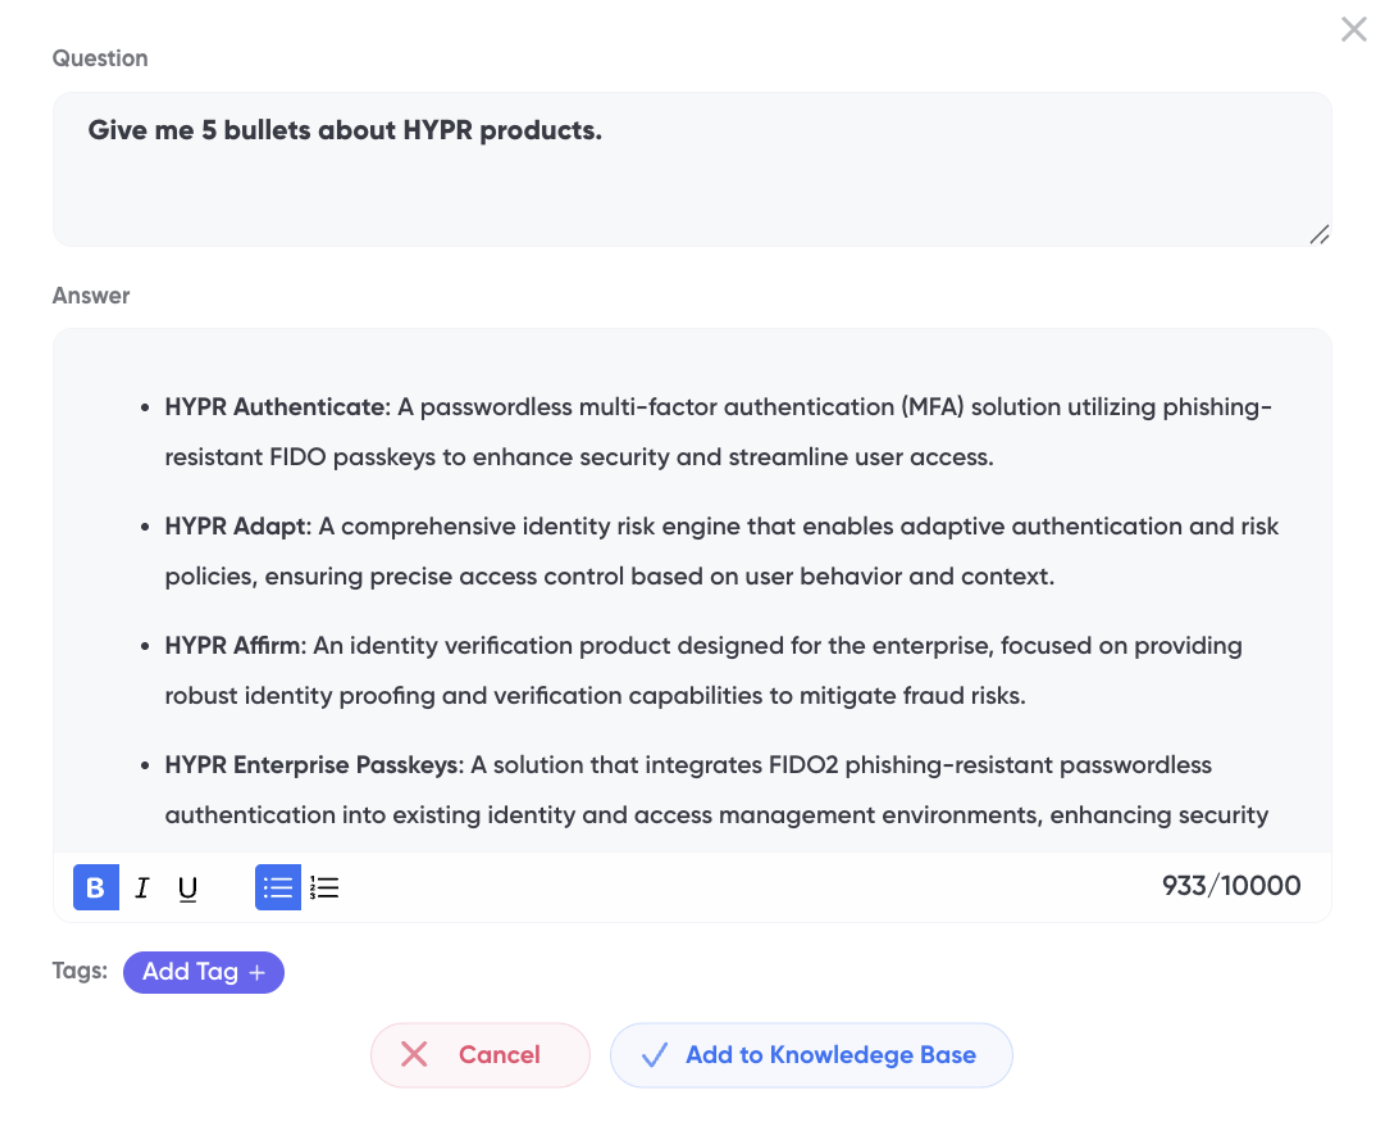Add Tag to this entry

[204, 972]
